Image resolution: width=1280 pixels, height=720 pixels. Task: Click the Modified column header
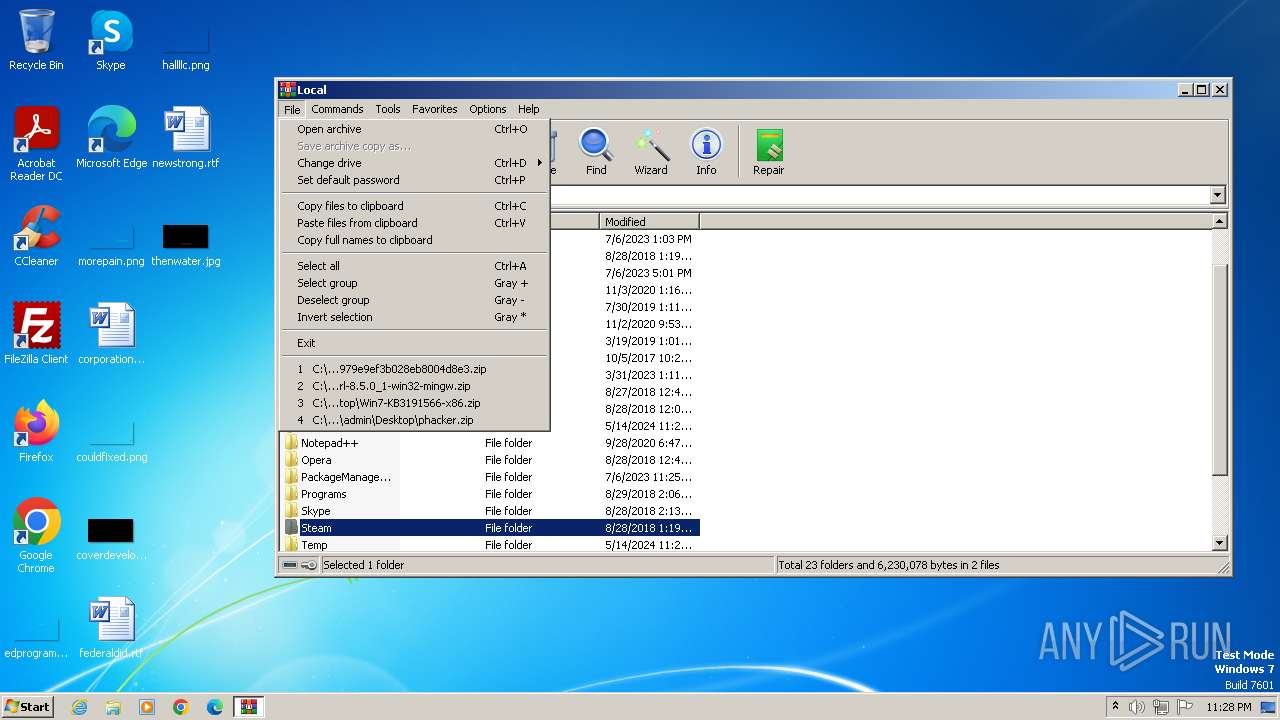tap(649, 222)
